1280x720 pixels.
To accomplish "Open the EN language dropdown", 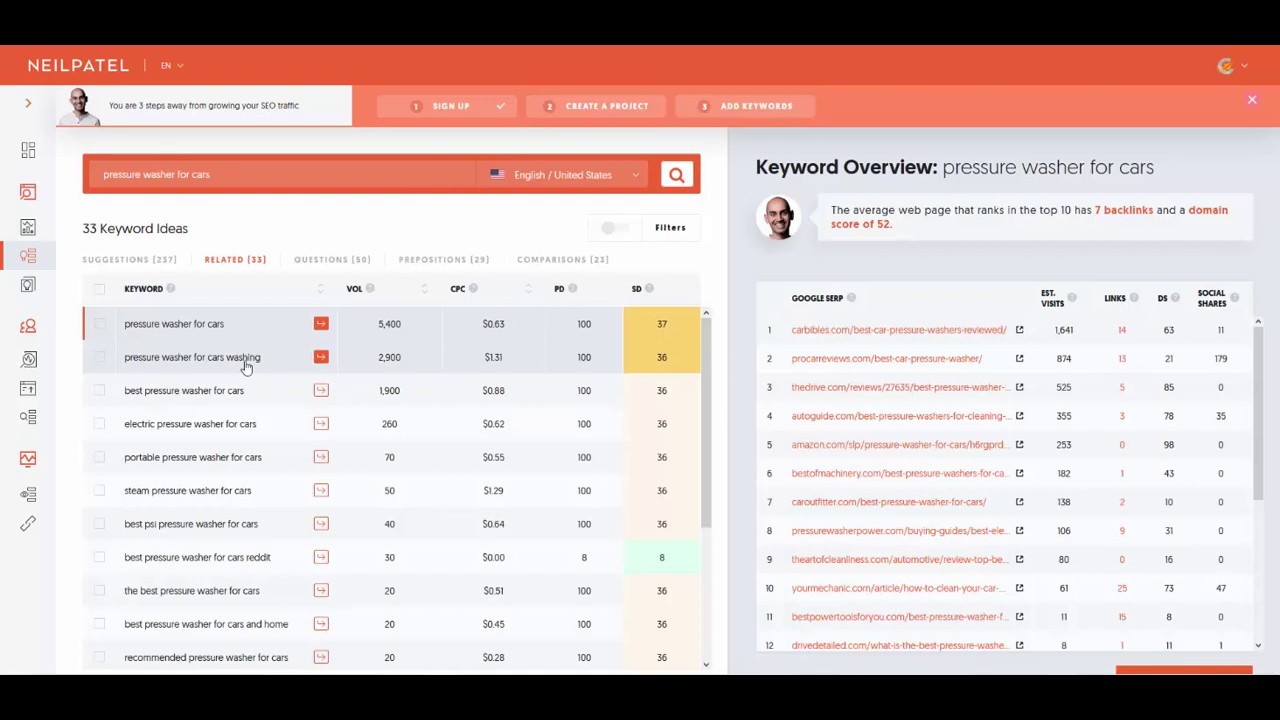I will [172, 66].
